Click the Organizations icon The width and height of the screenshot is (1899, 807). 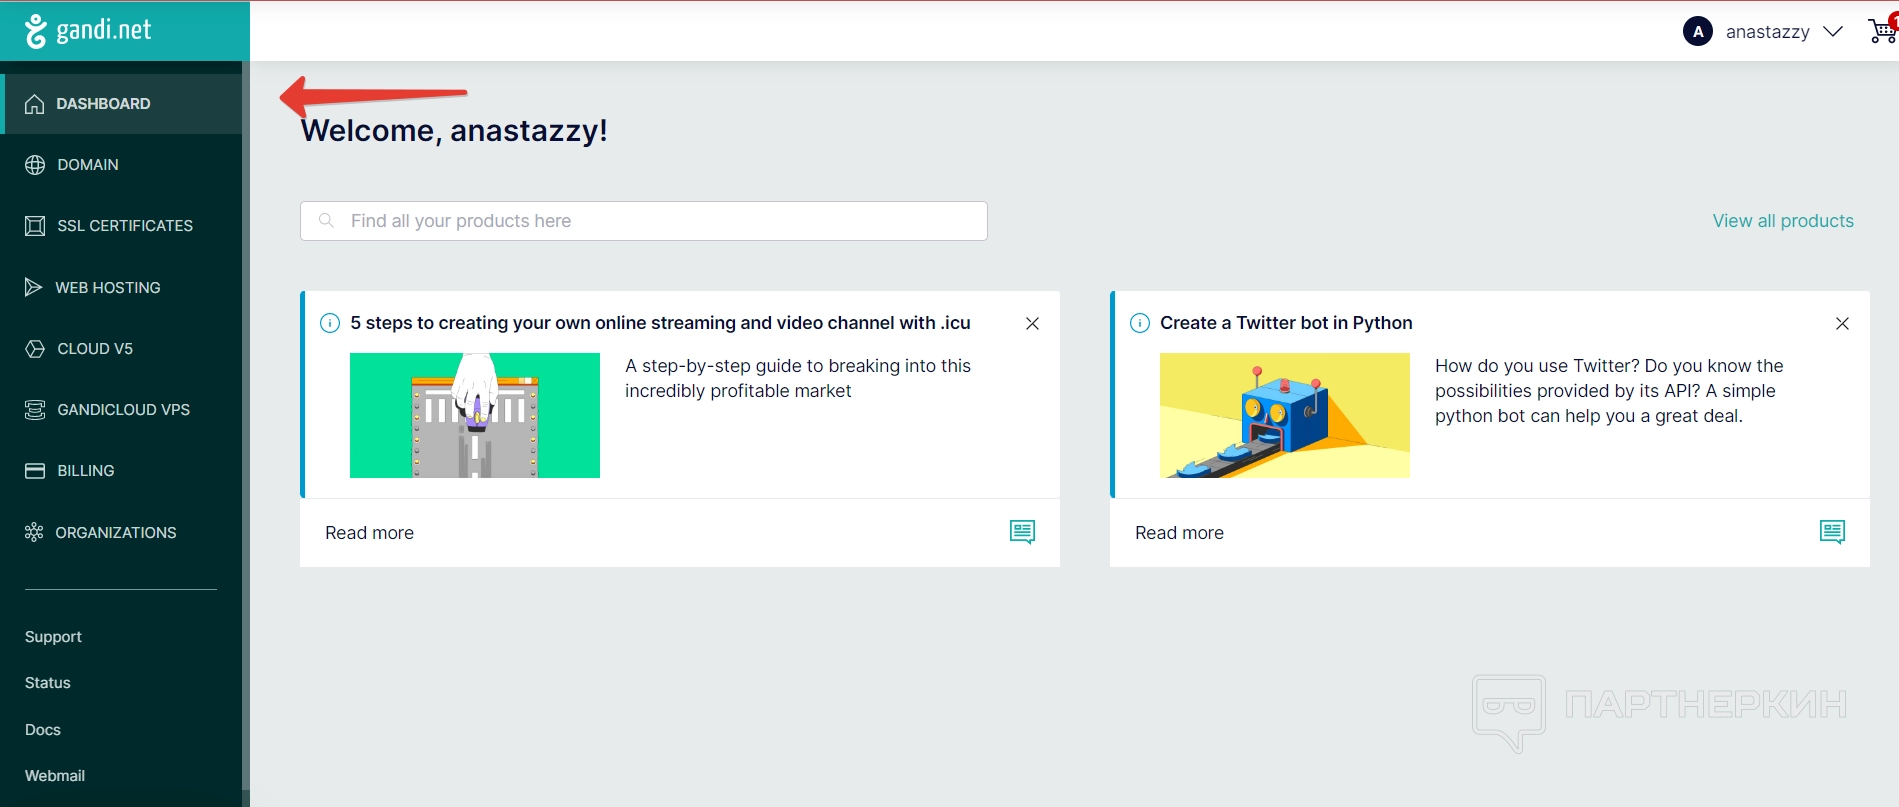[34, 532]
